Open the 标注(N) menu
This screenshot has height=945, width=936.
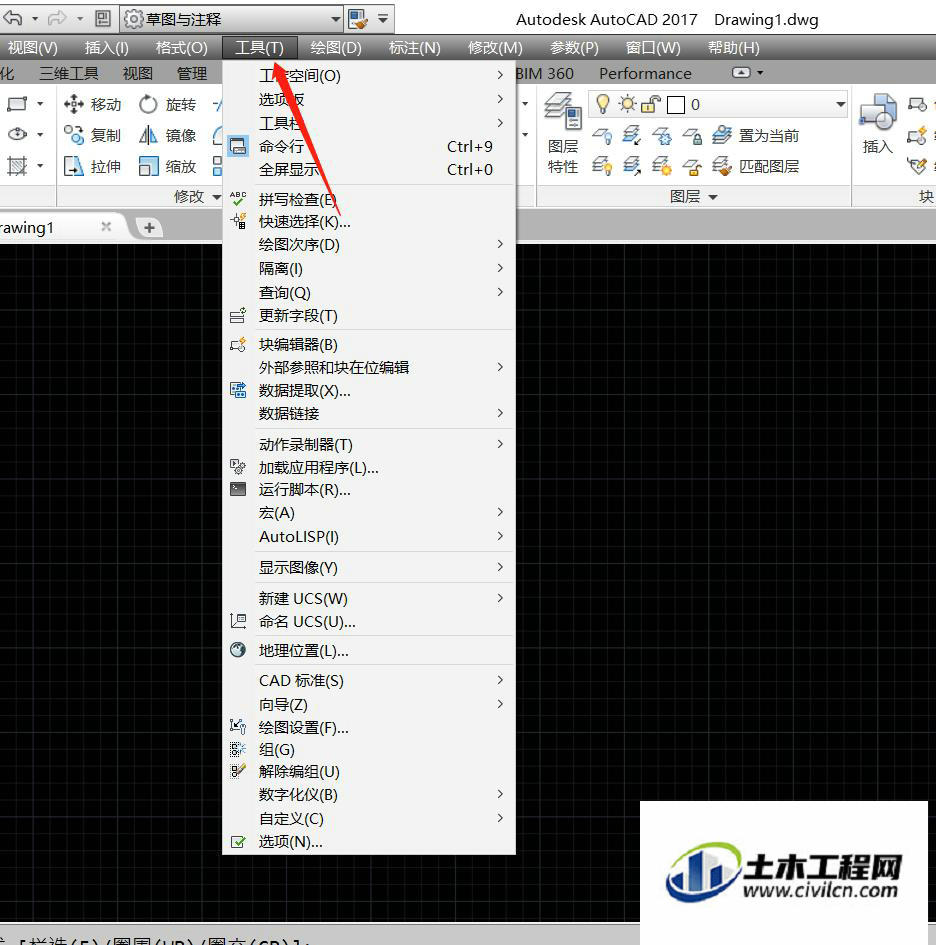[415, 48]
